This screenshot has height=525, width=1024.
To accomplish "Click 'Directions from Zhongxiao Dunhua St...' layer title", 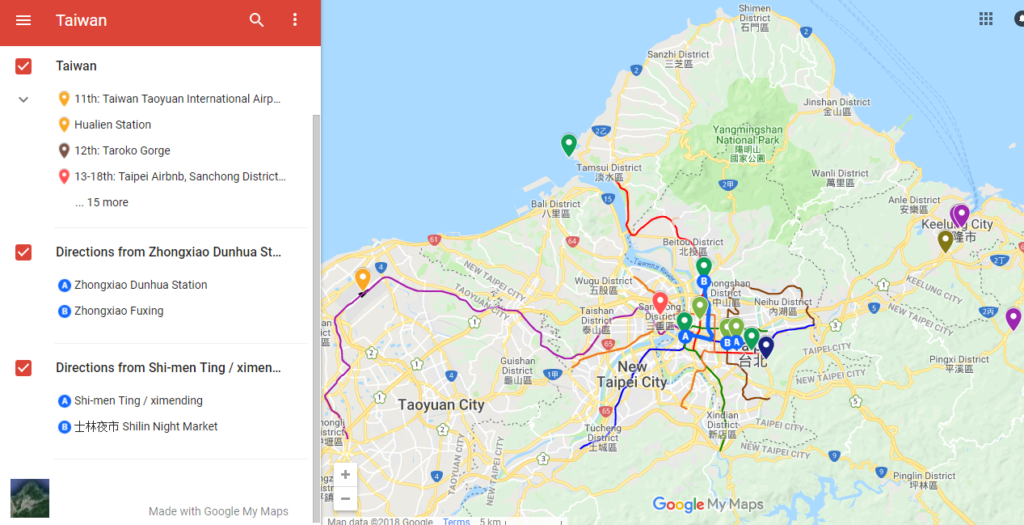I will click(x=168, y=252).
